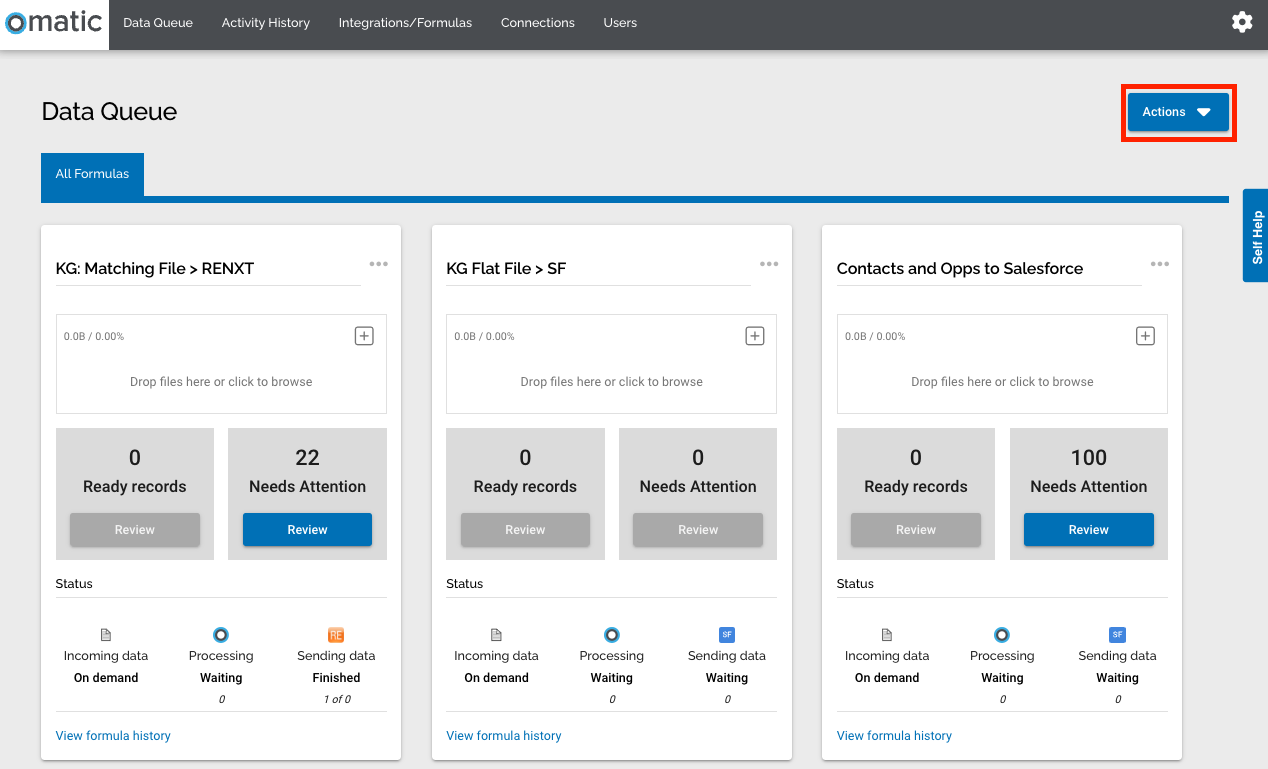1268x769 pixels.
Task: Click the plus upload icon on KG Flat File card
Action: pos(754,335)
